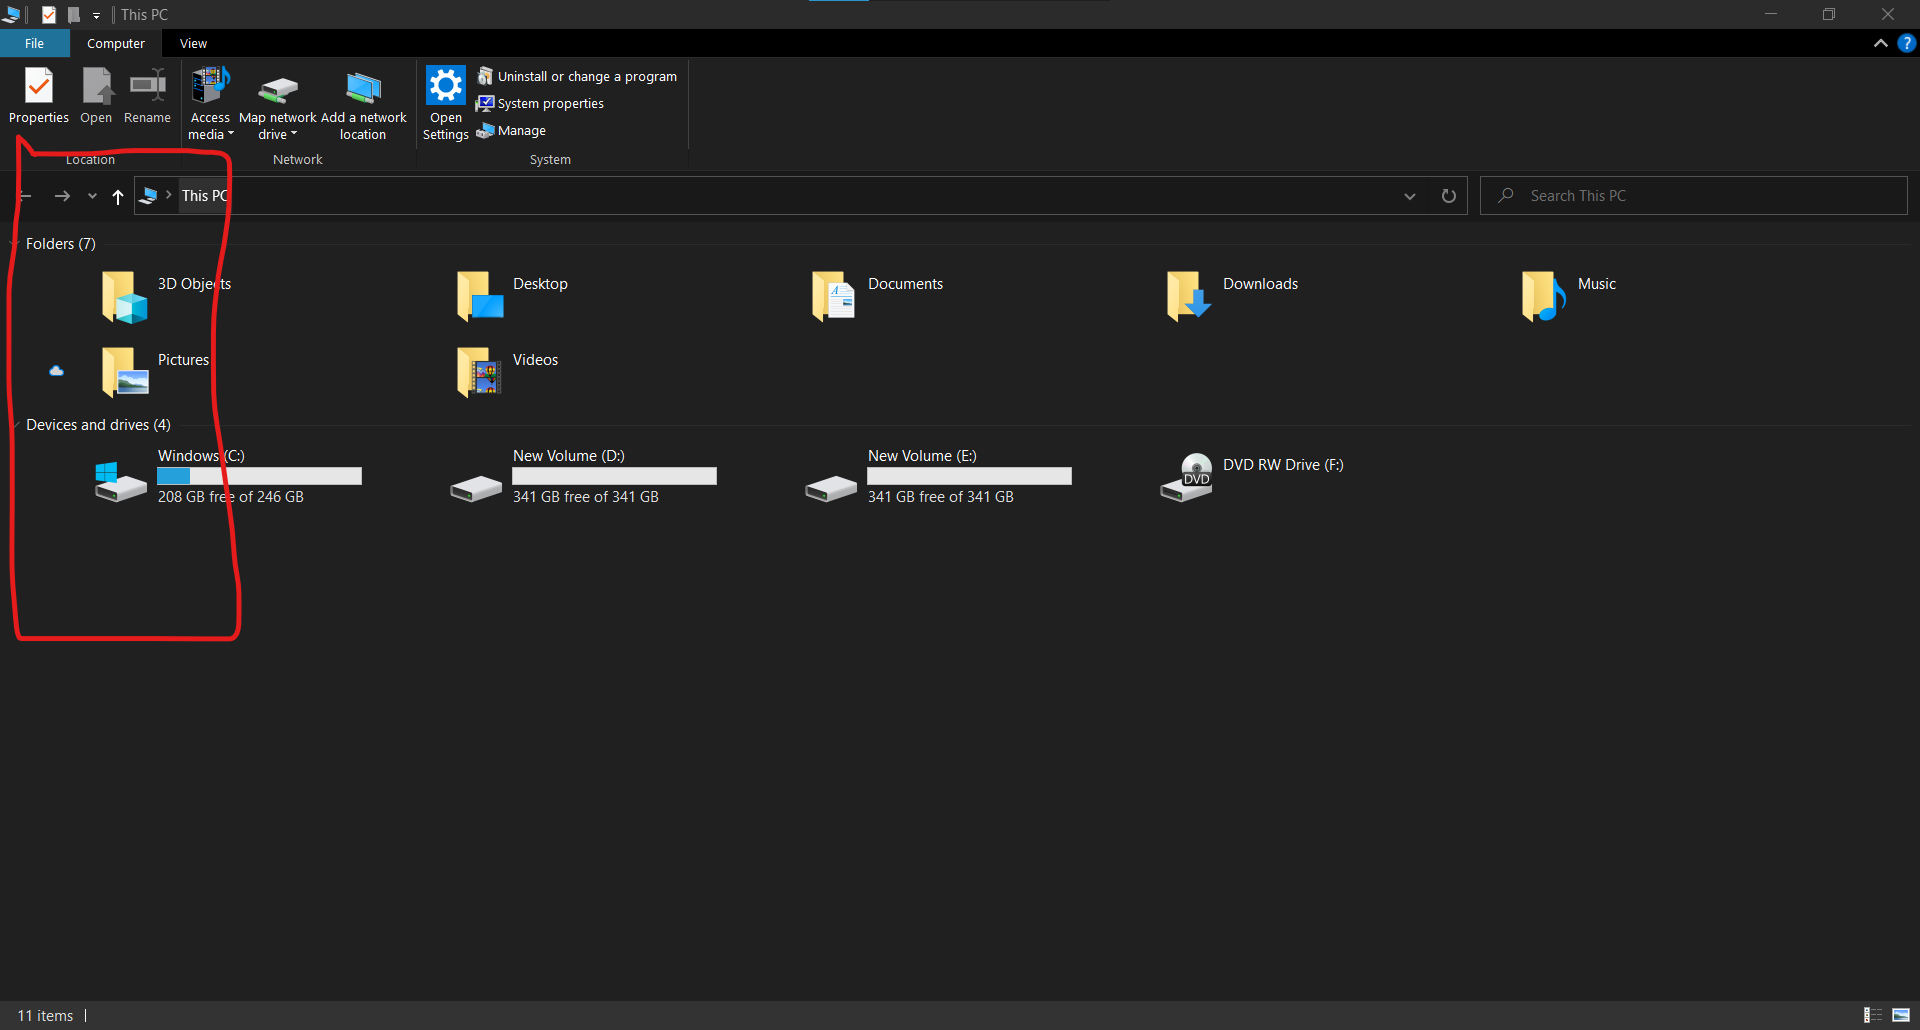Viewport: 1920px width, 1030px height.
Task: Go forward using forward arrow
Action: [62, 196]
